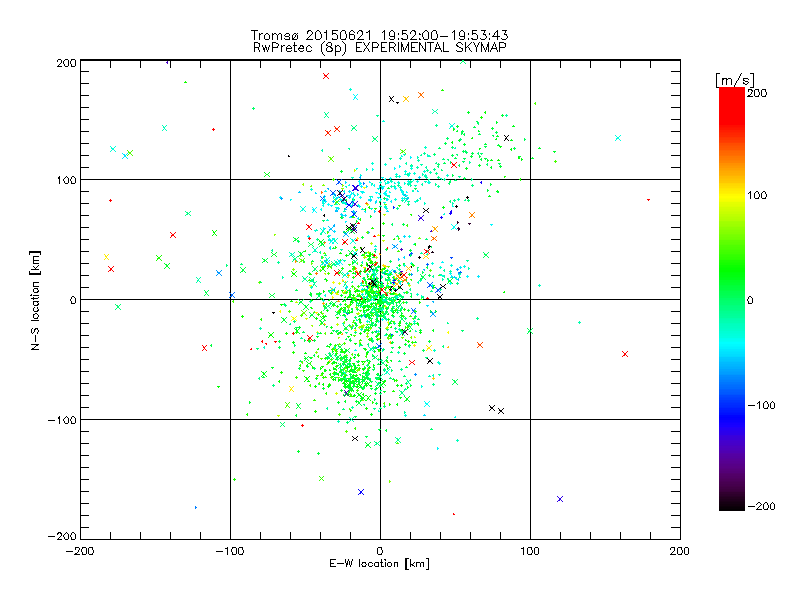
Task: Click the 200 label beside the colorbar top
Action: [757, 93]
